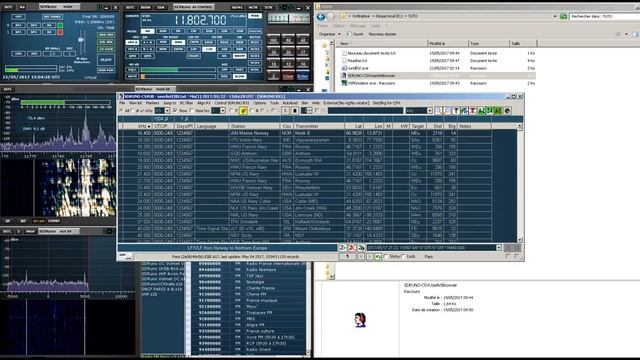The image size is (640, 360).
Task: Enable the Sticky checkbox in CSVUB
Action: click(386, 256)
